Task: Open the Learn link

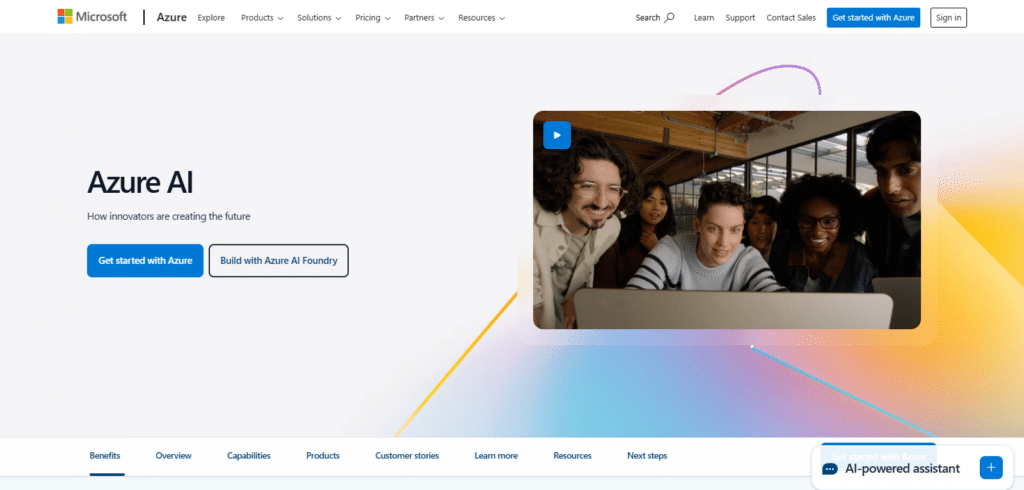Action: click(x=703, y=18)
